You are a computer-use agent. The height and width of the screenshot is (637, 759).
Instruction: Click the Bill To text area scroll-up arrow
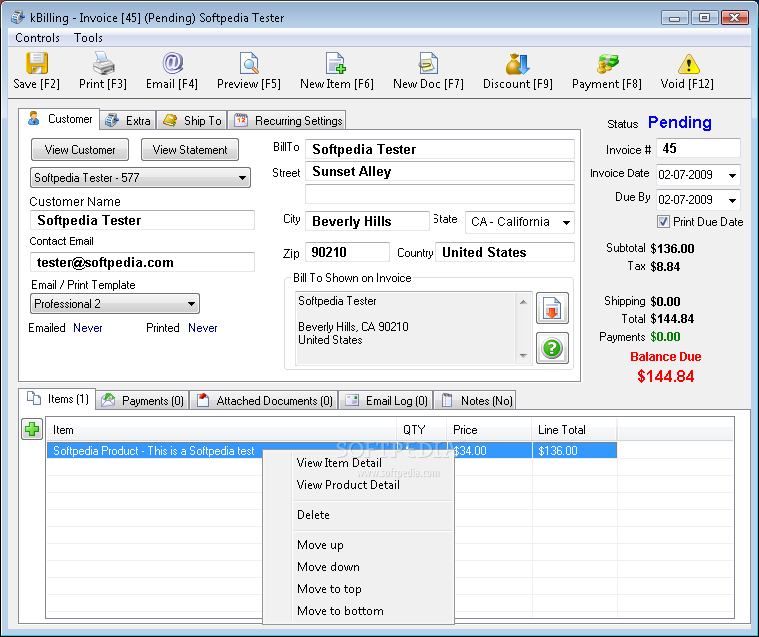(x=523, y=302)
